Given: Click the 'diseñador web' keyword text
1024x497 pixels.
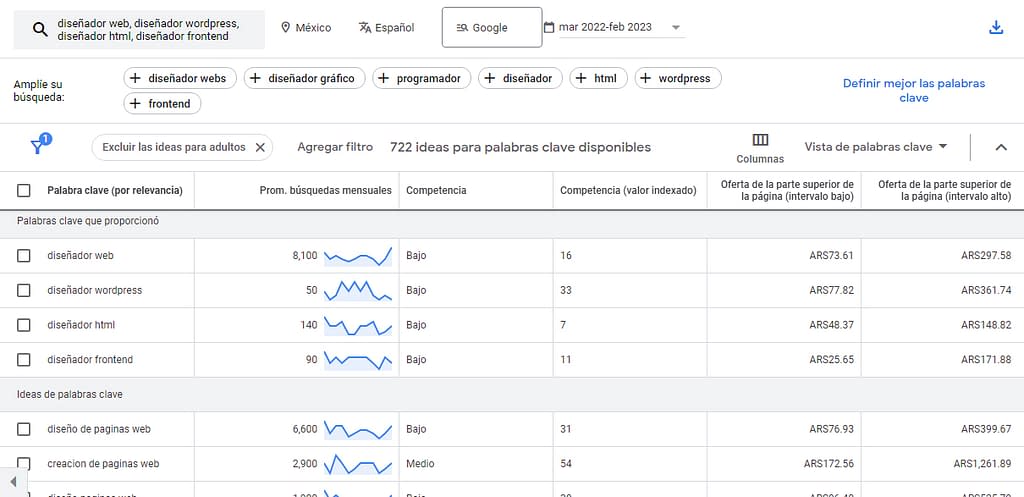Looking at the screenshot, I should click(80, 256).
